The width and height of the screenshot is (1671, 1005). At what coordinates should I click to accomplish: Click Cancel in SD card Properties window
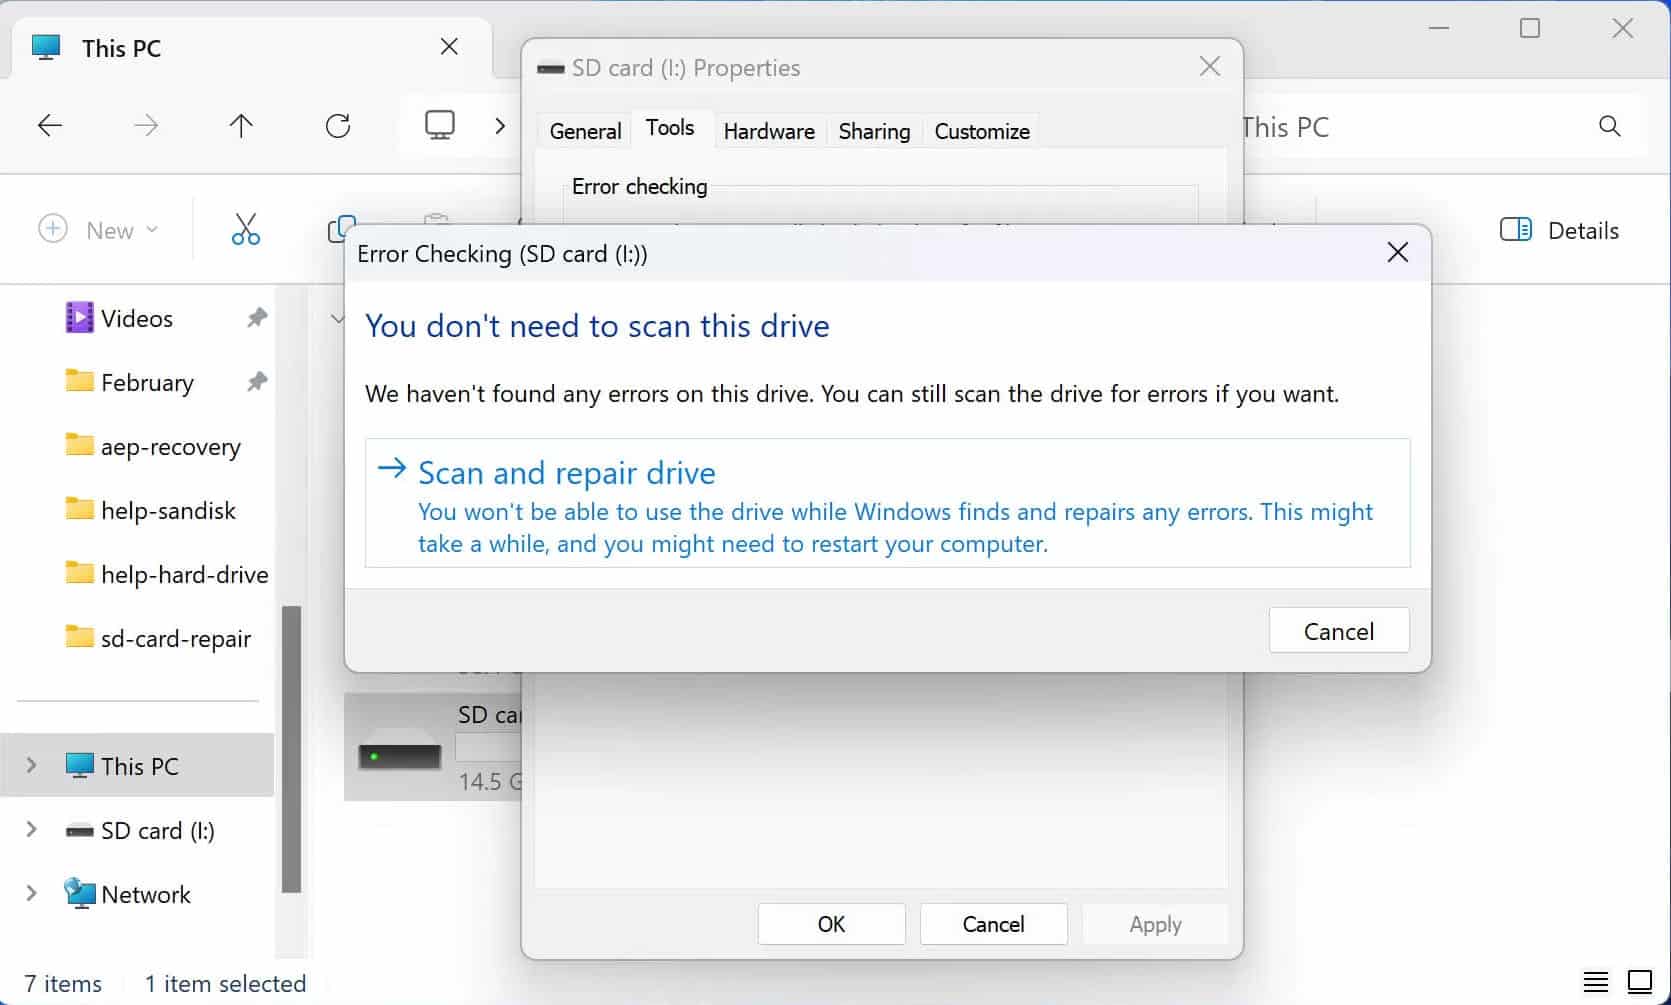click(x=993, y=924)
